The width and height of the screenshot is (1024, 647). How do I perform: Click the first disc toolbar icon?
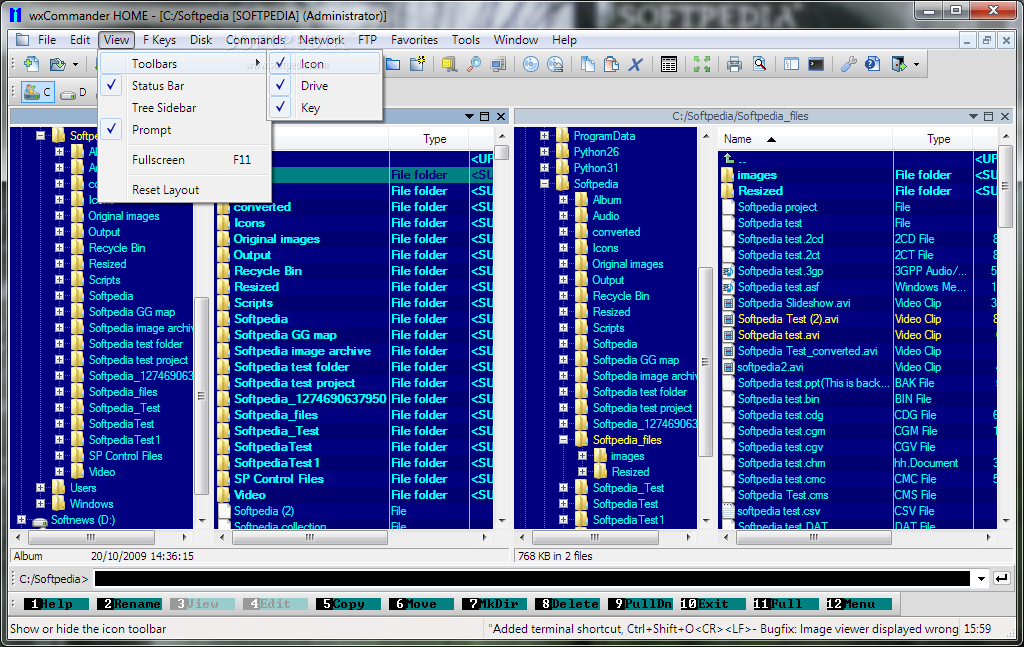pyautogui.click(x=531, y=64)
